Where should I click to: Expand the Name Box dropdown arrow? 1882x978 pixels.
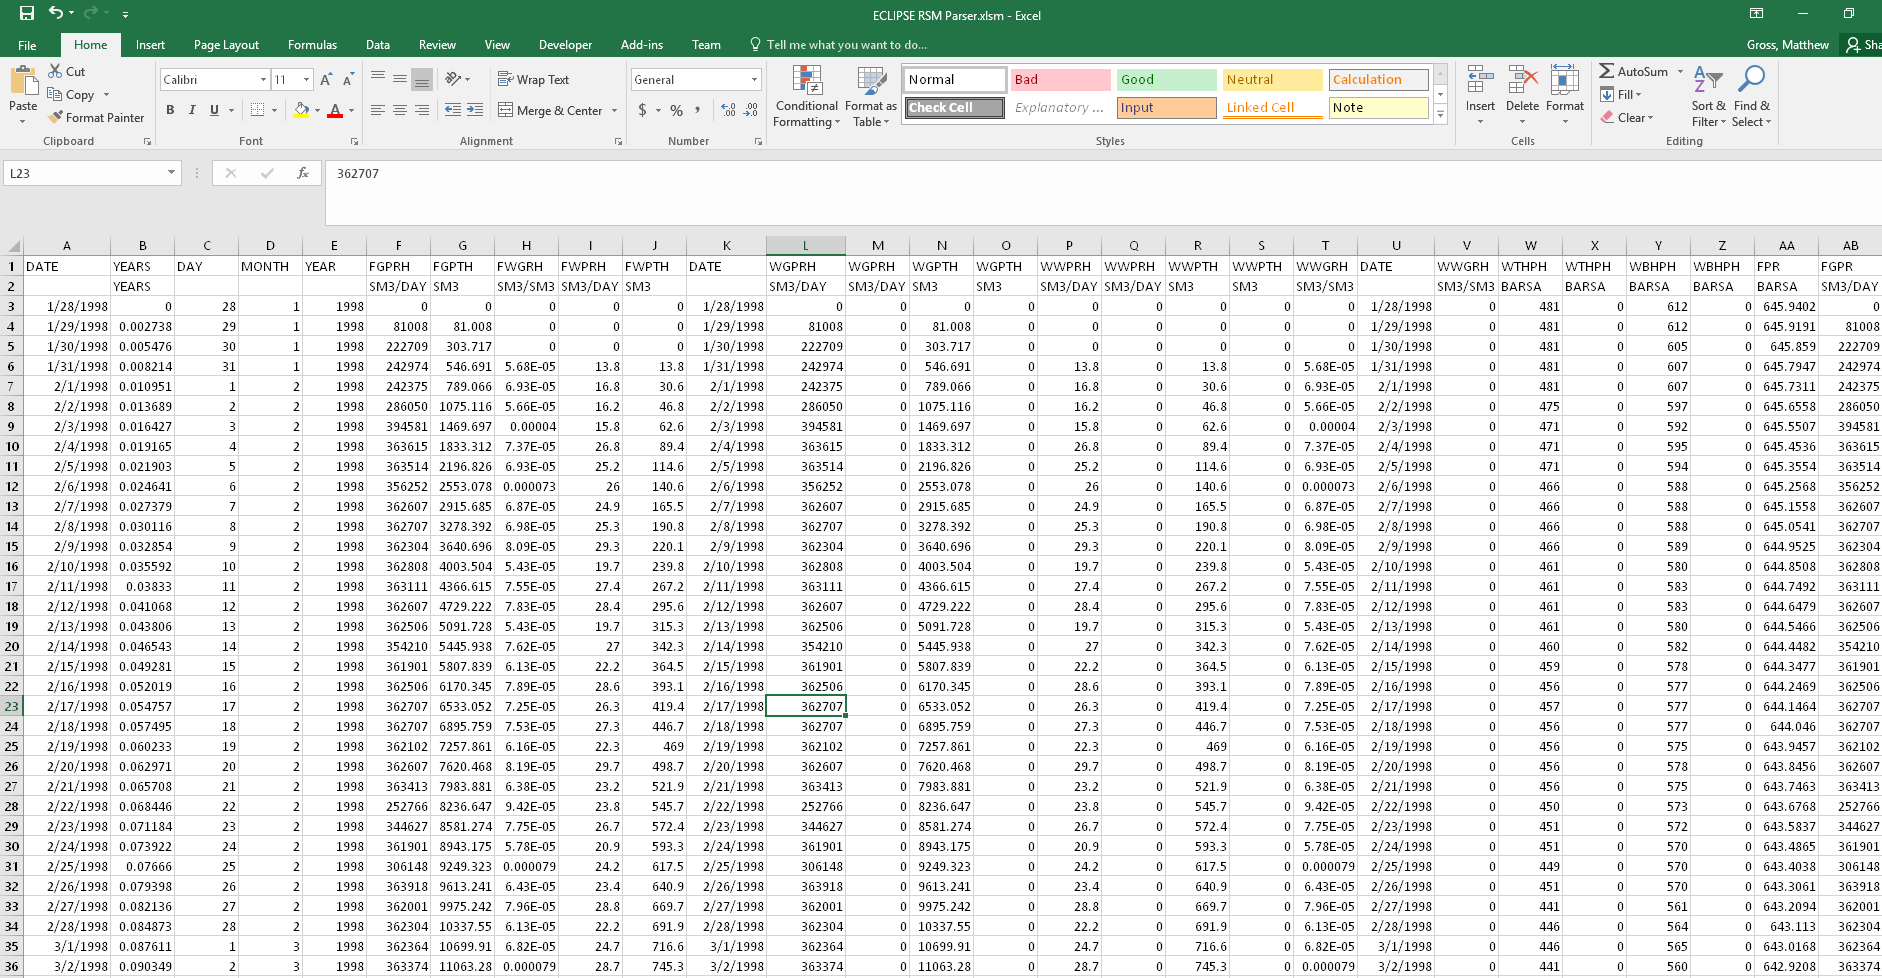coord(171,173)
